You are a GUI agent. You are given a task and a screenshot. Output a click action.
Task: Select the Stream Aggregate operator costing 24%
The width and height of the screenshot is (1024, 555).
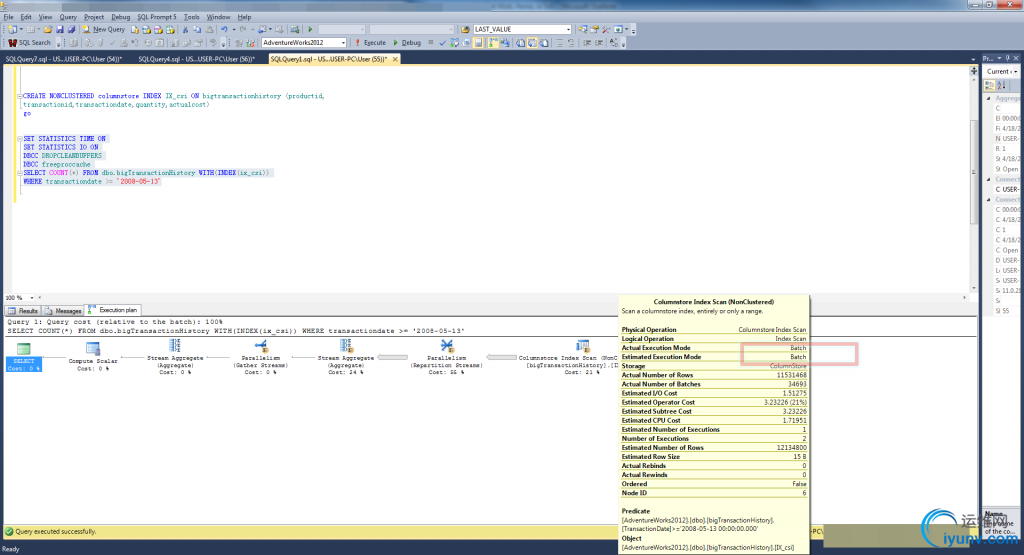tap(346, 357)
